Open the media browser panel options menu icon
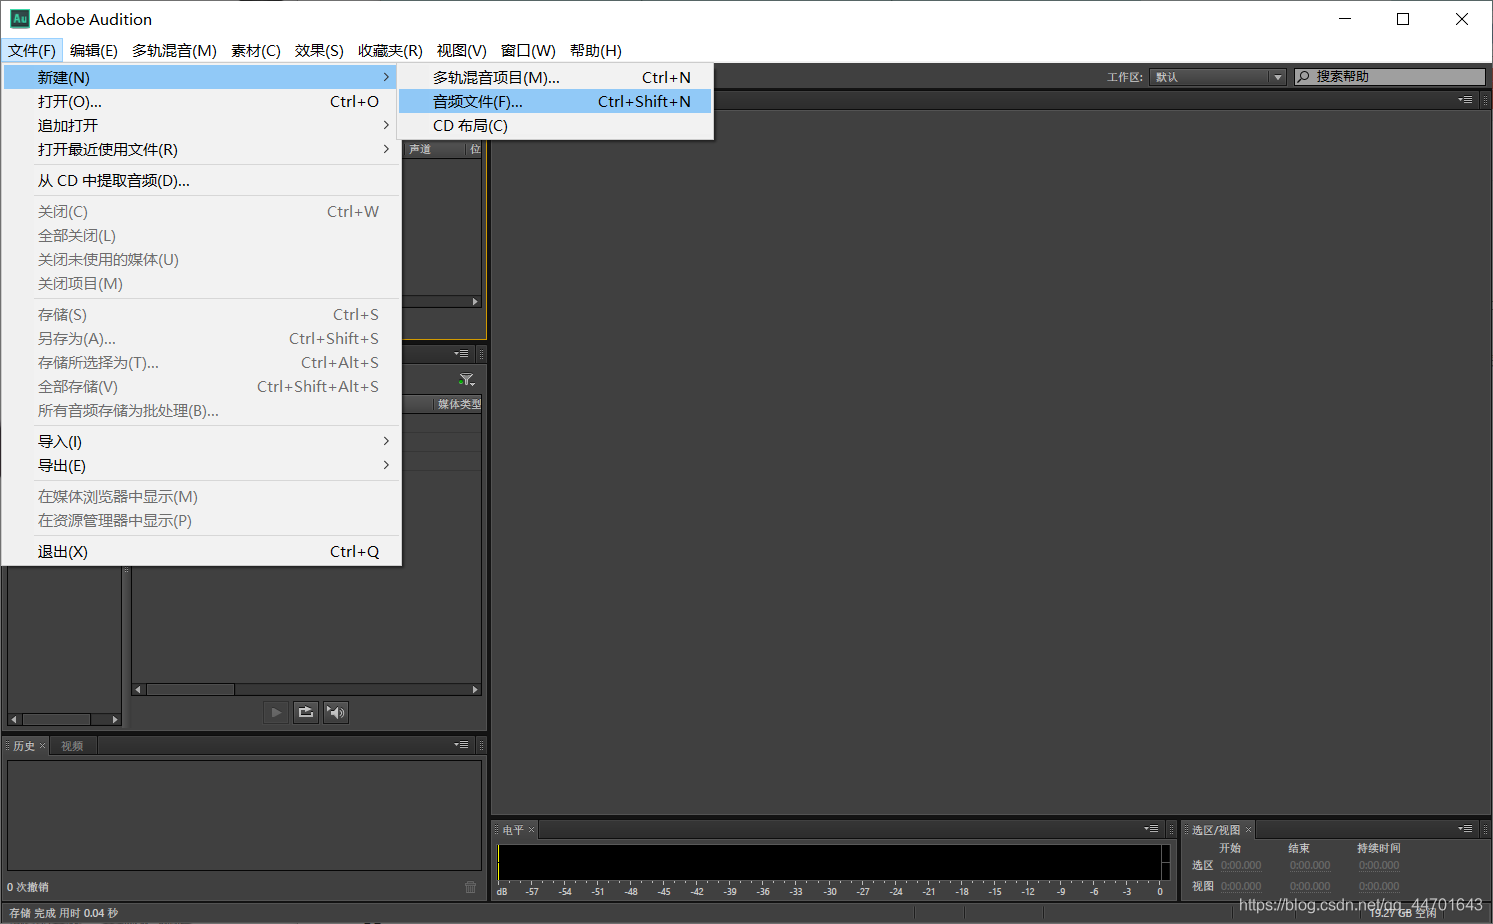 (461, 354)
